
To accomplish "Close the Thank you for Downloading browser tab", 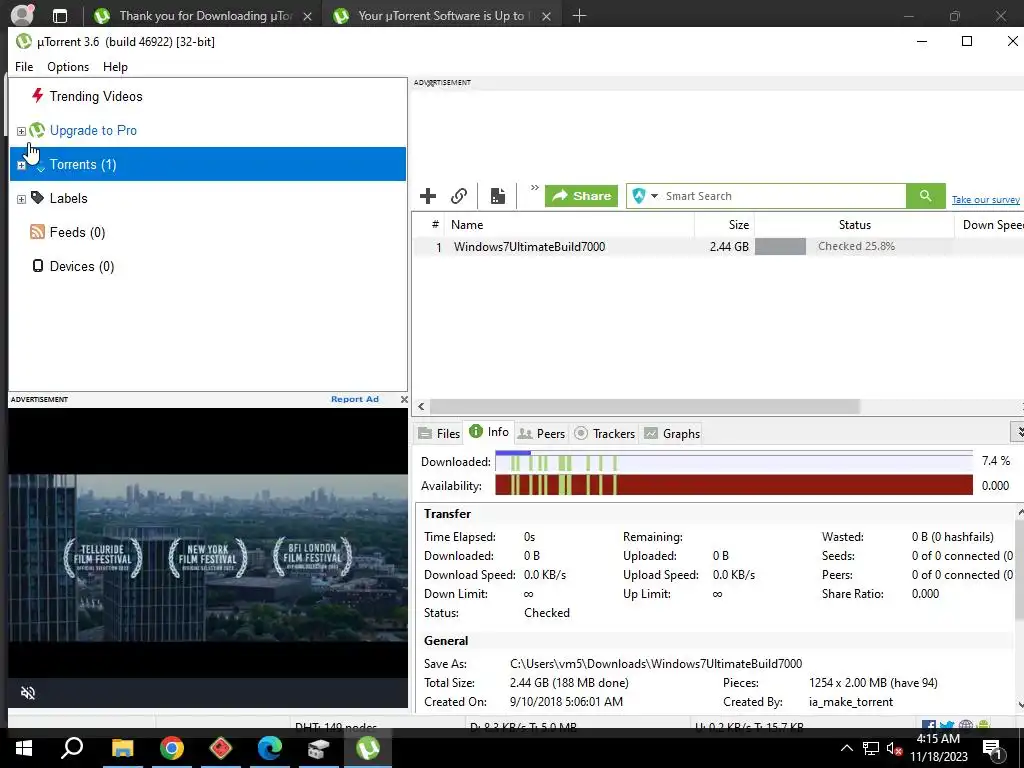I will coord(307,16).
